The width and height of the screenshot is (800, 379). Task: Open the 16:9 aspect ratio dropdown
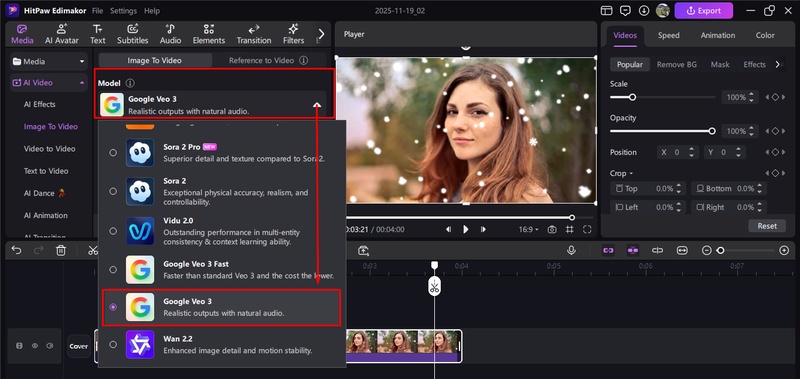pyautogui.click(x=529, y=230)
